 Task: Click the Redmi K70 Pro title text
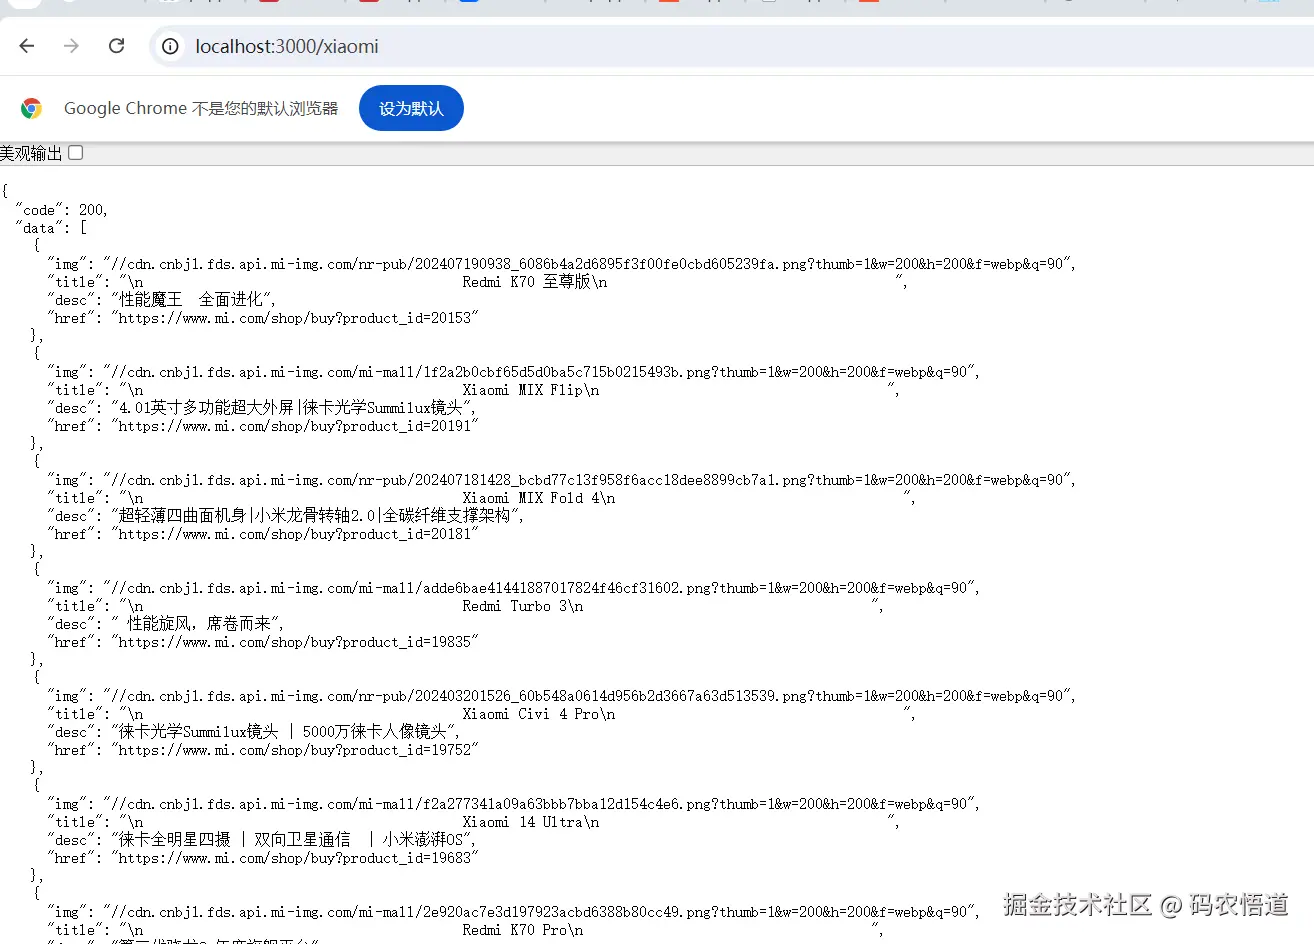pyautogui.click(x=515, y=930)
